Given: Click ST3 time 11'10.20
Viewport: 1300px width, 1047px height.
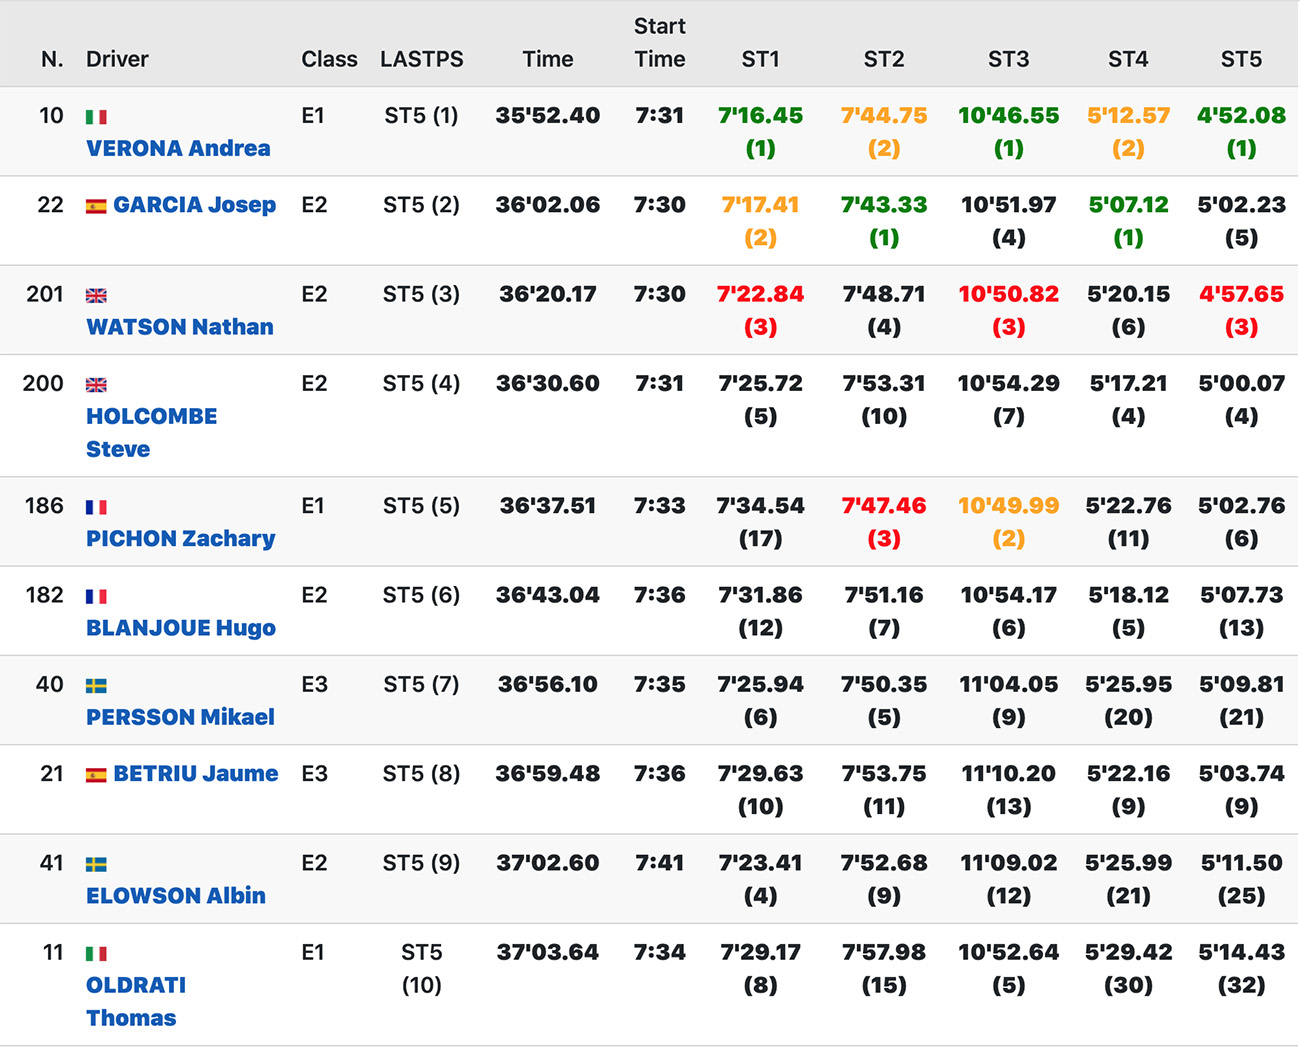Looking at the screenshot, I should [1008, 773].
